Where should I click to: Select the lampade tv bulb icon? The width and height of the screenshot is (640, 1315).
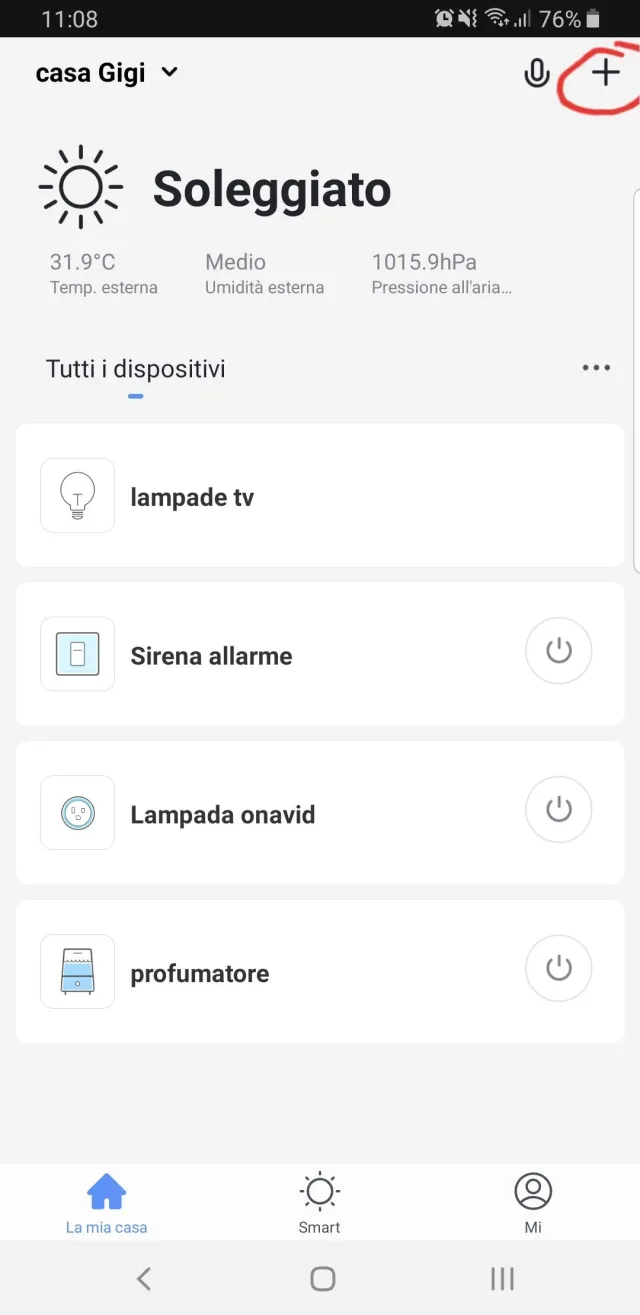tap(77, 495)
